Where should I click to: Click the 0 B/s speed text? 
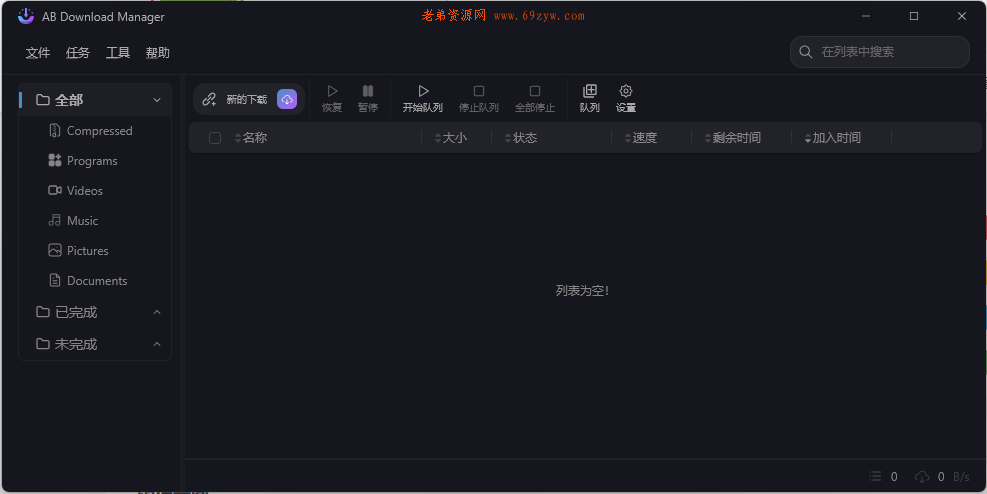pyautogui.click(x=954, y=476)
